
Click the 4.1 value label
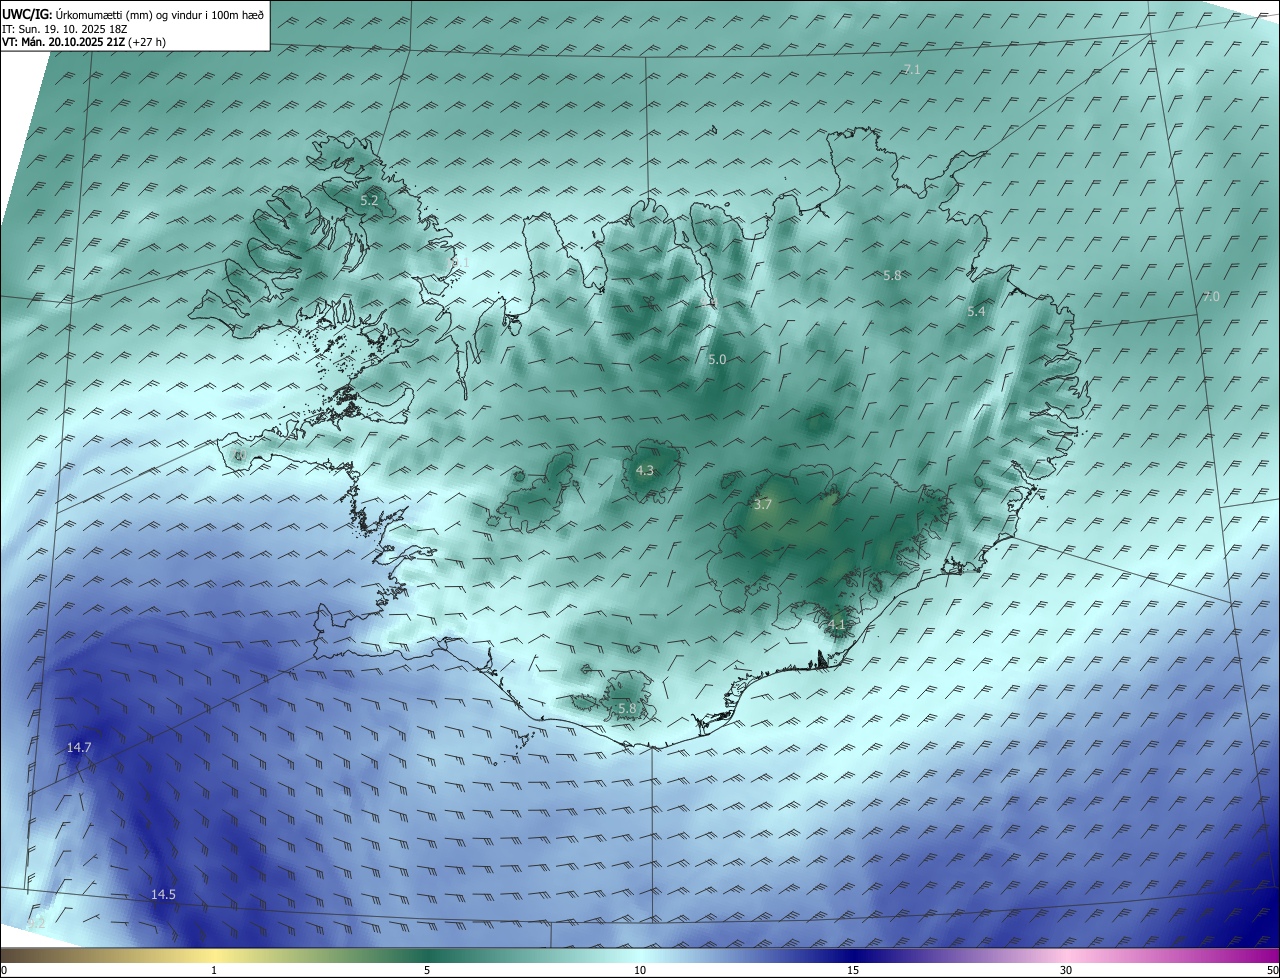point(837,625)
